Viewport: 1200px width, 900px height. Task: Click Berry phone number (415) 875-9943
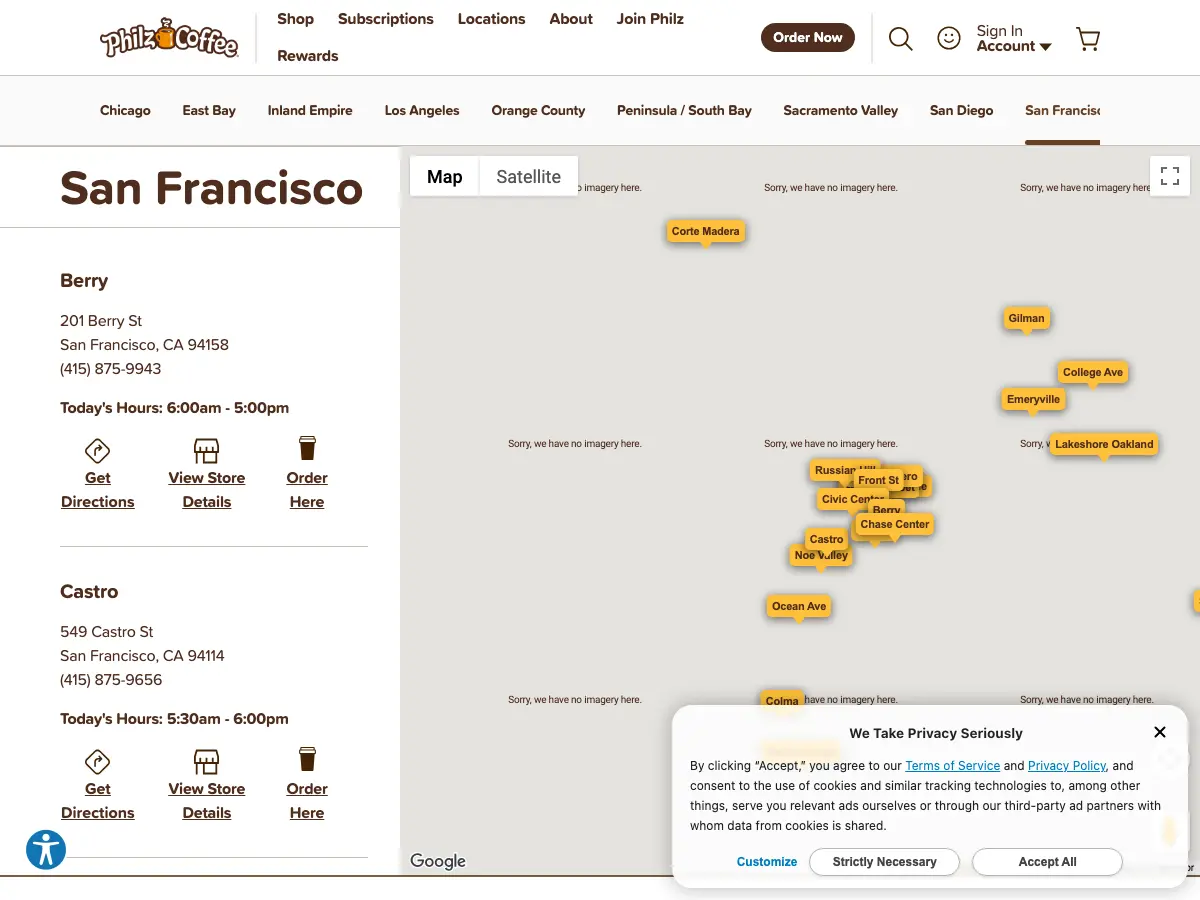pyautogui.click(x=110, y=369)
